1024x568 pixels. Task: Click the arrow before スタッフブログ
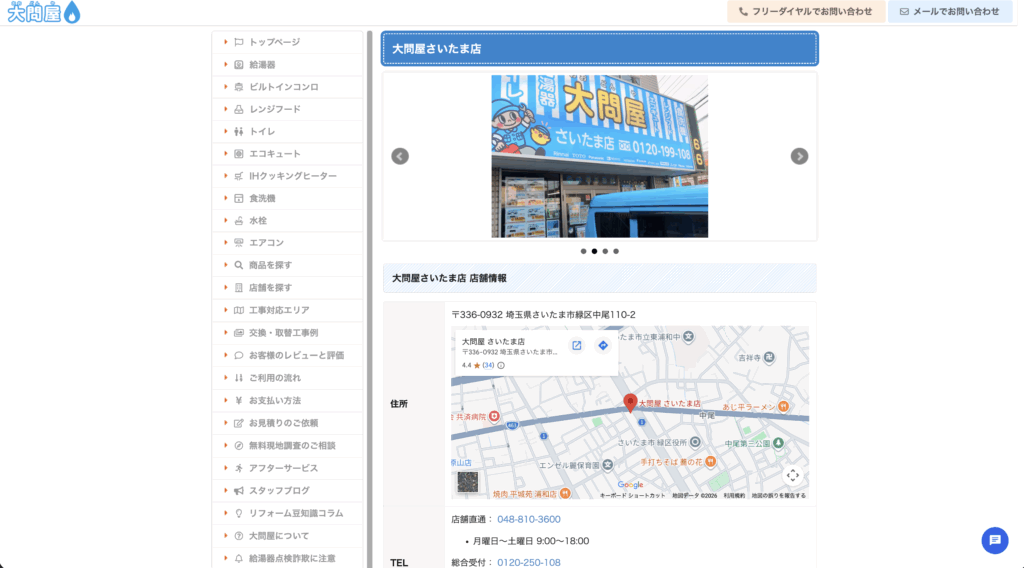225,490
